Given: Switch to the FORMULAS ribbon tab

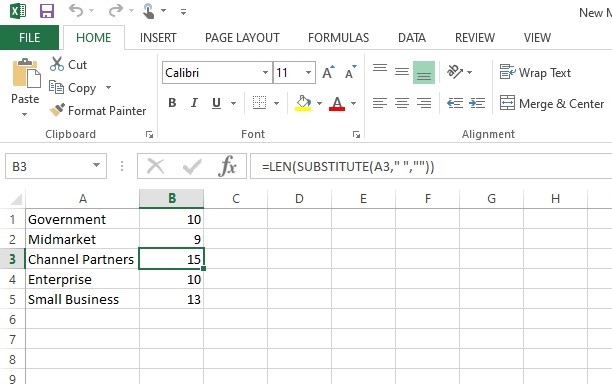Looking at the screenshot, I should coord(338,38).
